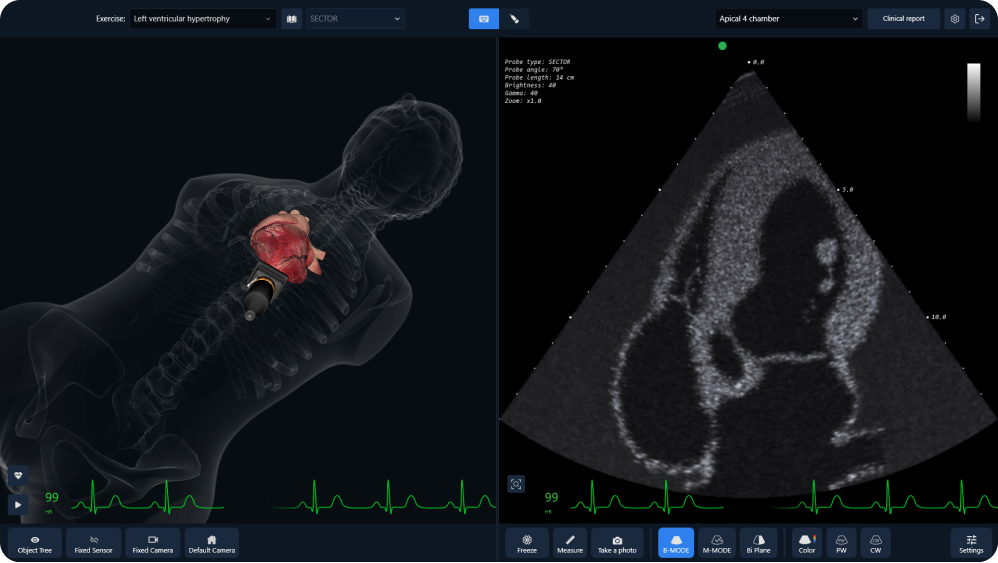Screen dimensions: 998x563
Task: Switch to B-MODE tab
Action: (676, 543)
